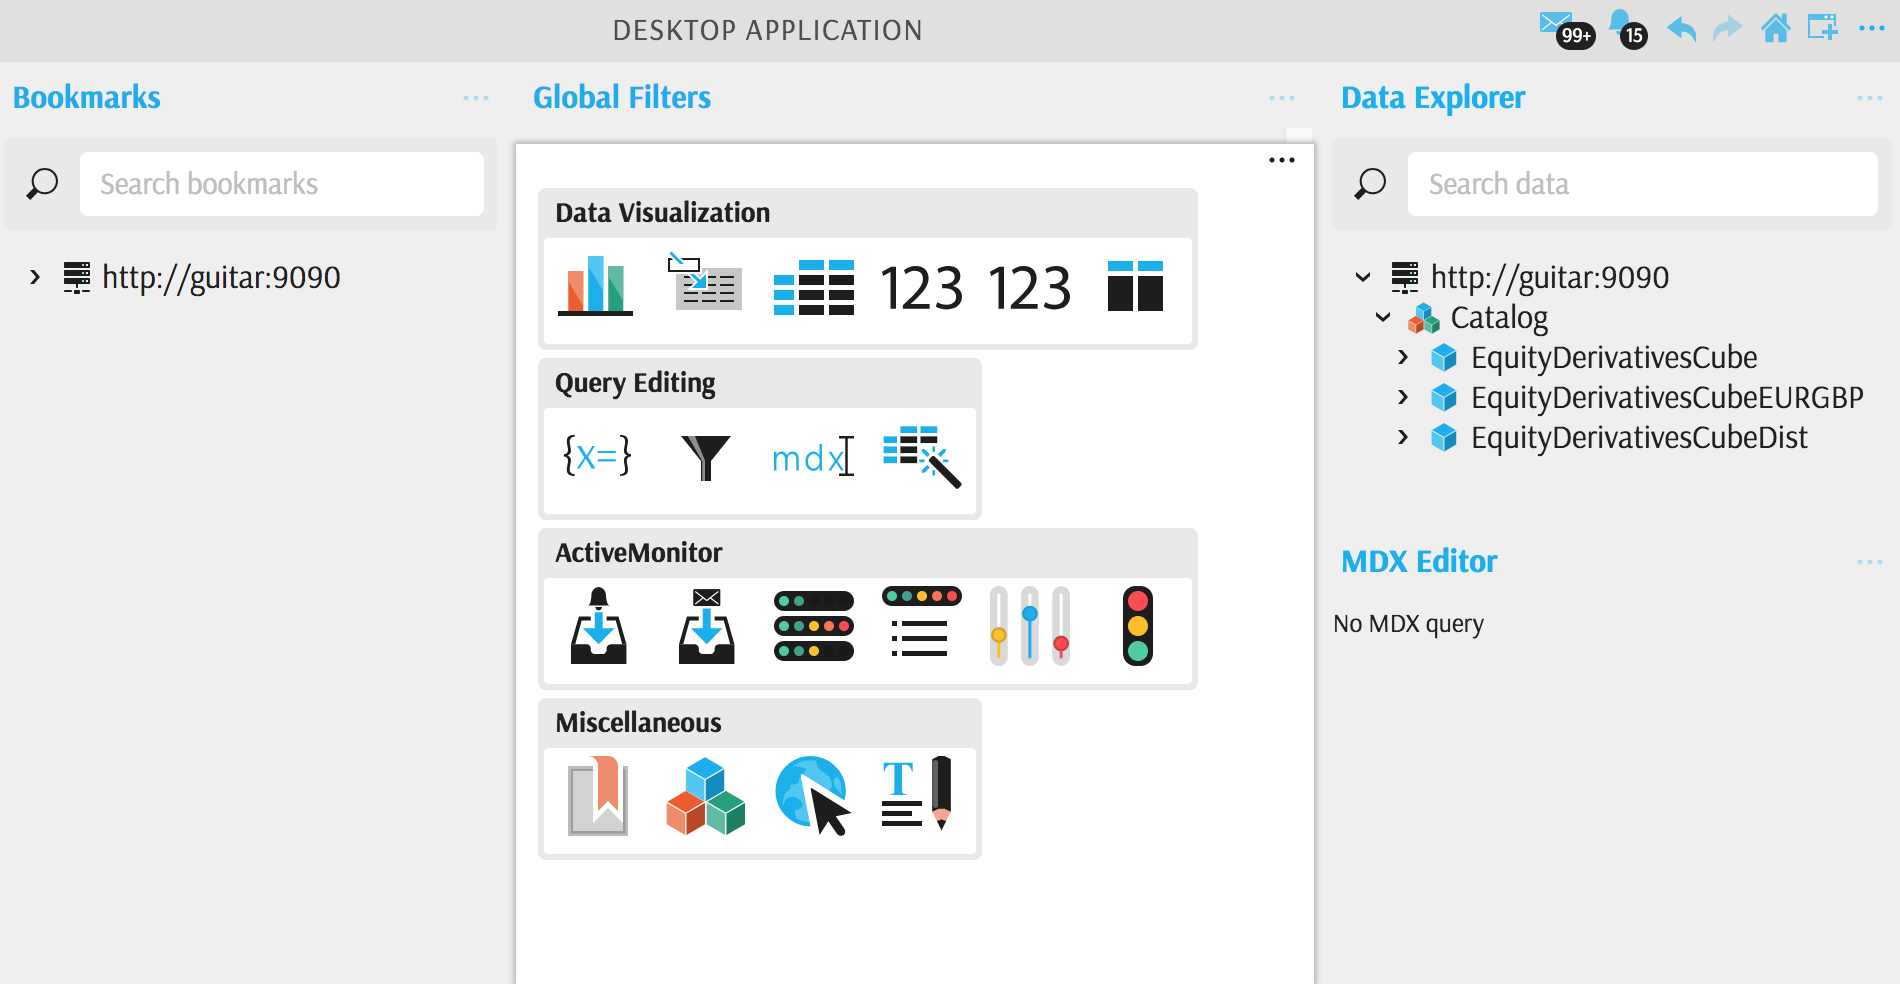Select the drillthrough table widget icon
This screenshot has width=1900, height=984.
click(705, 283)
